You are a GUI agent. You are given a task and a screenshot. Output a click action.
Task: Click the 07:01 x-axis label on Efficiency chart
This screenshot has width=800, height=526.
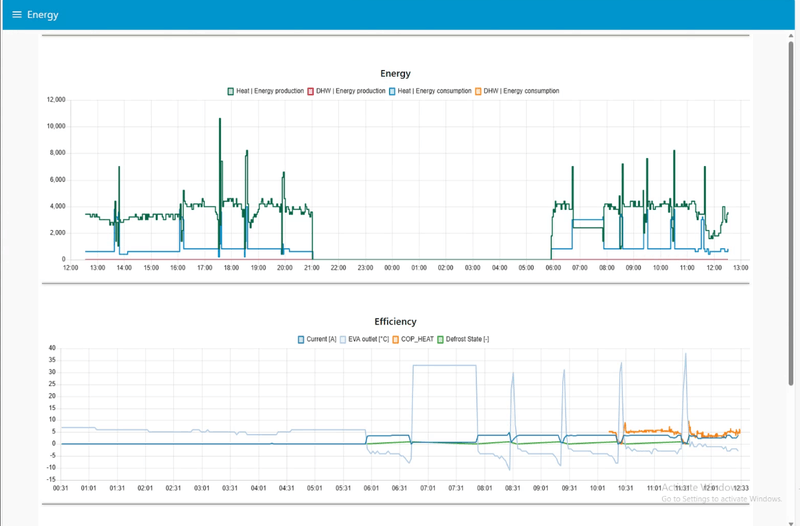tap(428, 488)
